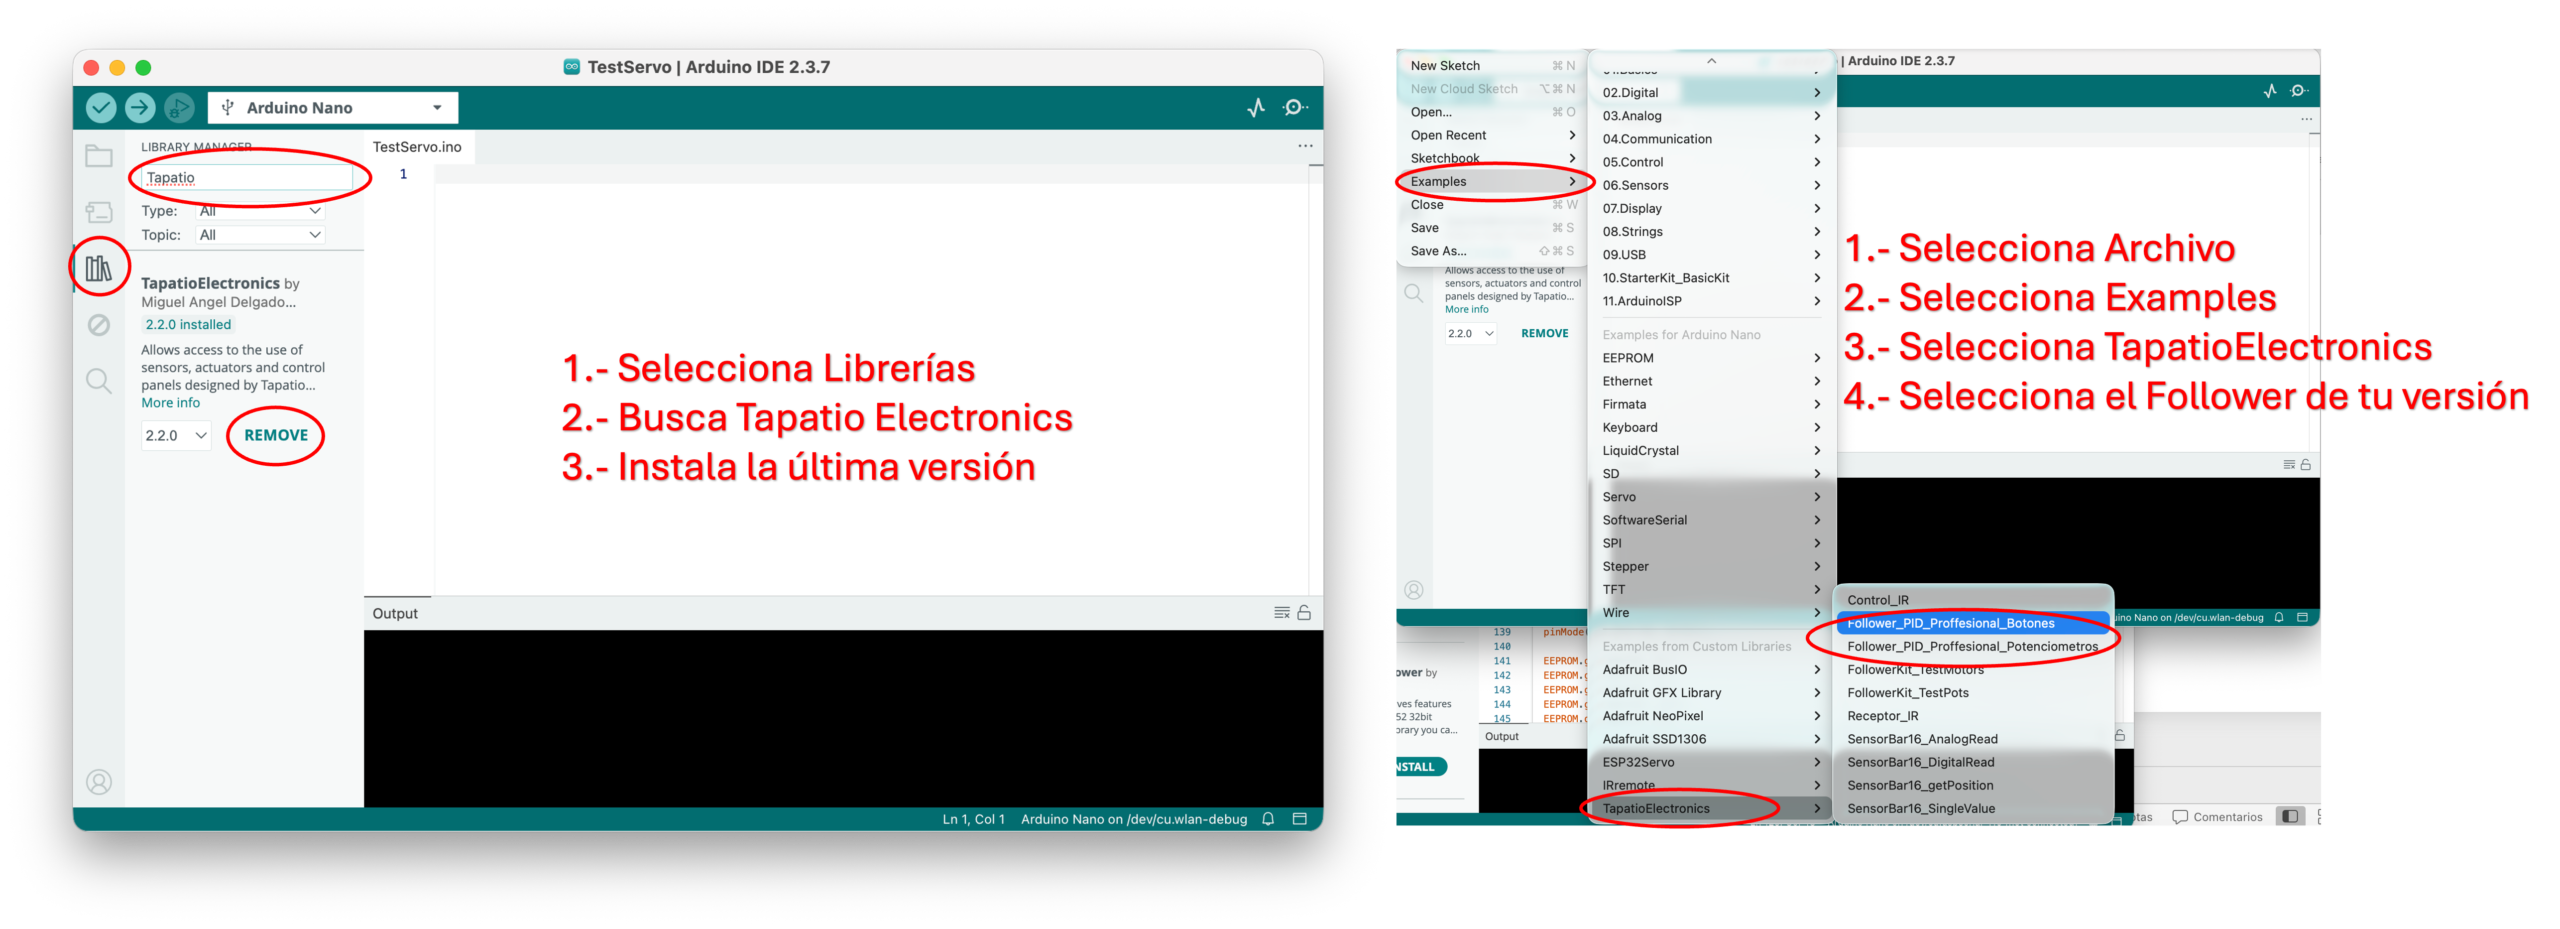Choose Save As... from the File menu
Viewport: 2560px width, 929px height.
pyautogui.click(x=1491, y=251)
